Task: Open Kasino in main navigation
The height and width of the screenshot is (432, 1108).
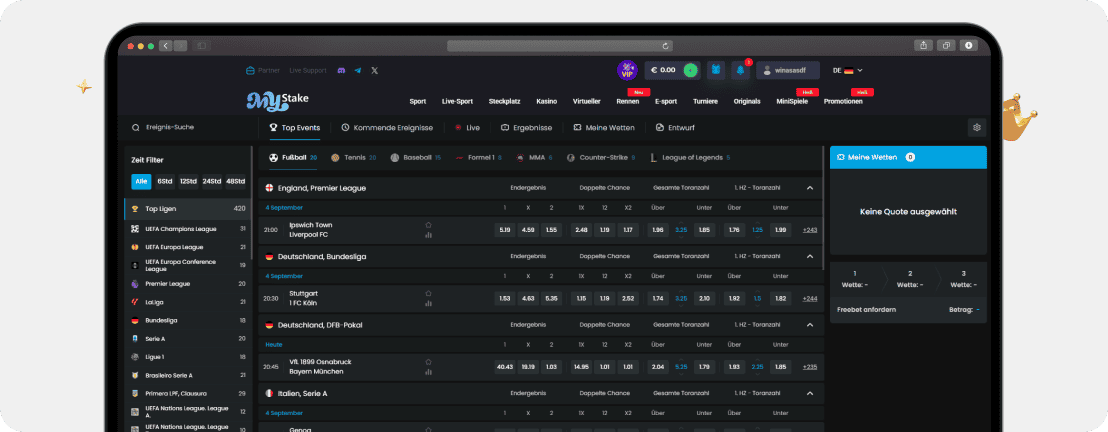Action: tap(546, 101)
